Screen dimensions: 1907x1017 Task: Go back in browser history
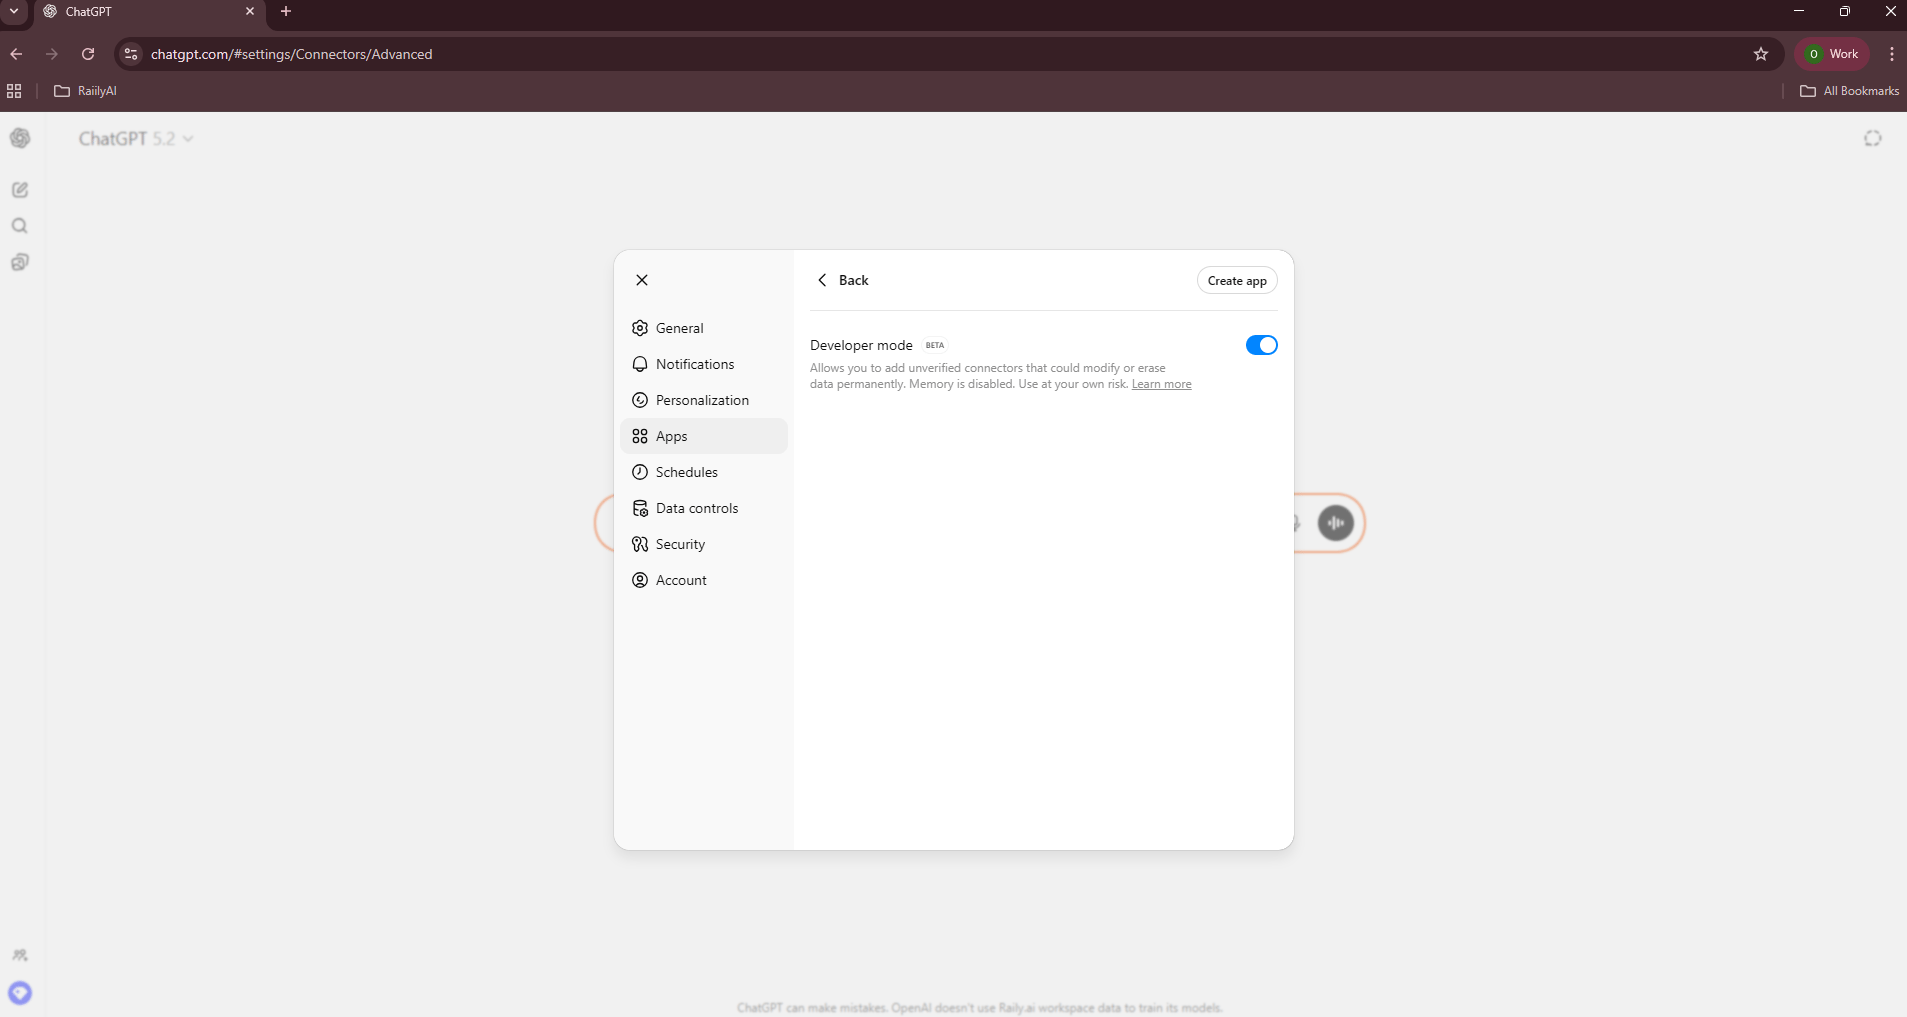pyautogui.click(x=16, y=54)
